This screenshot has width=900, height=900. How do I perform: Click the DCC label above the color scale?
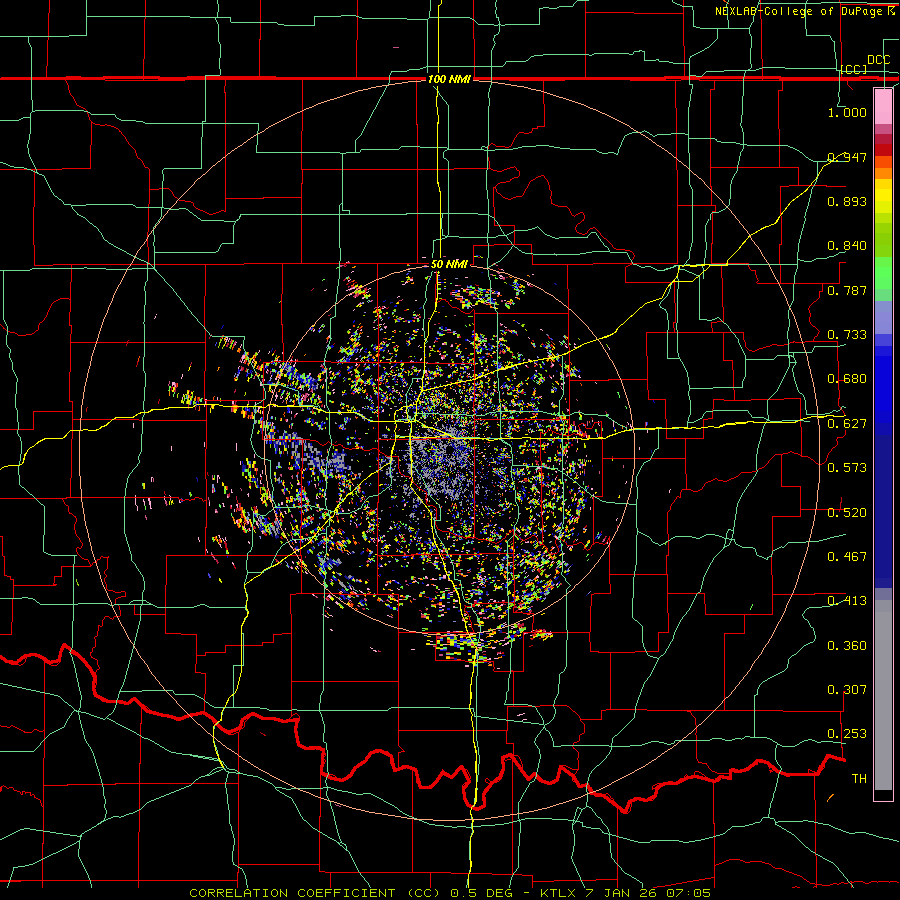[878, 60]
